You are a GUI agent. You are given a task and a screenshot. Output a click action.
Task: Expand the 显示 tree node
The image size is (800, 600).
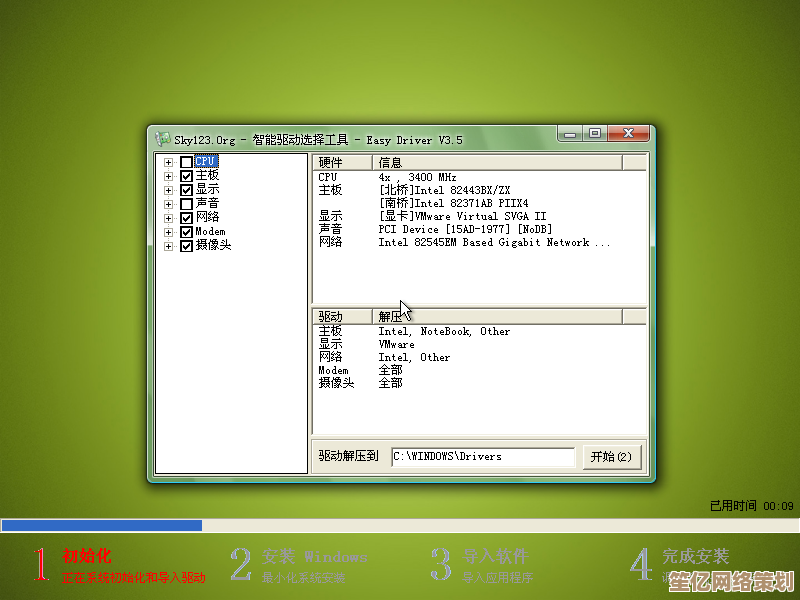click(x=168, y=190)
